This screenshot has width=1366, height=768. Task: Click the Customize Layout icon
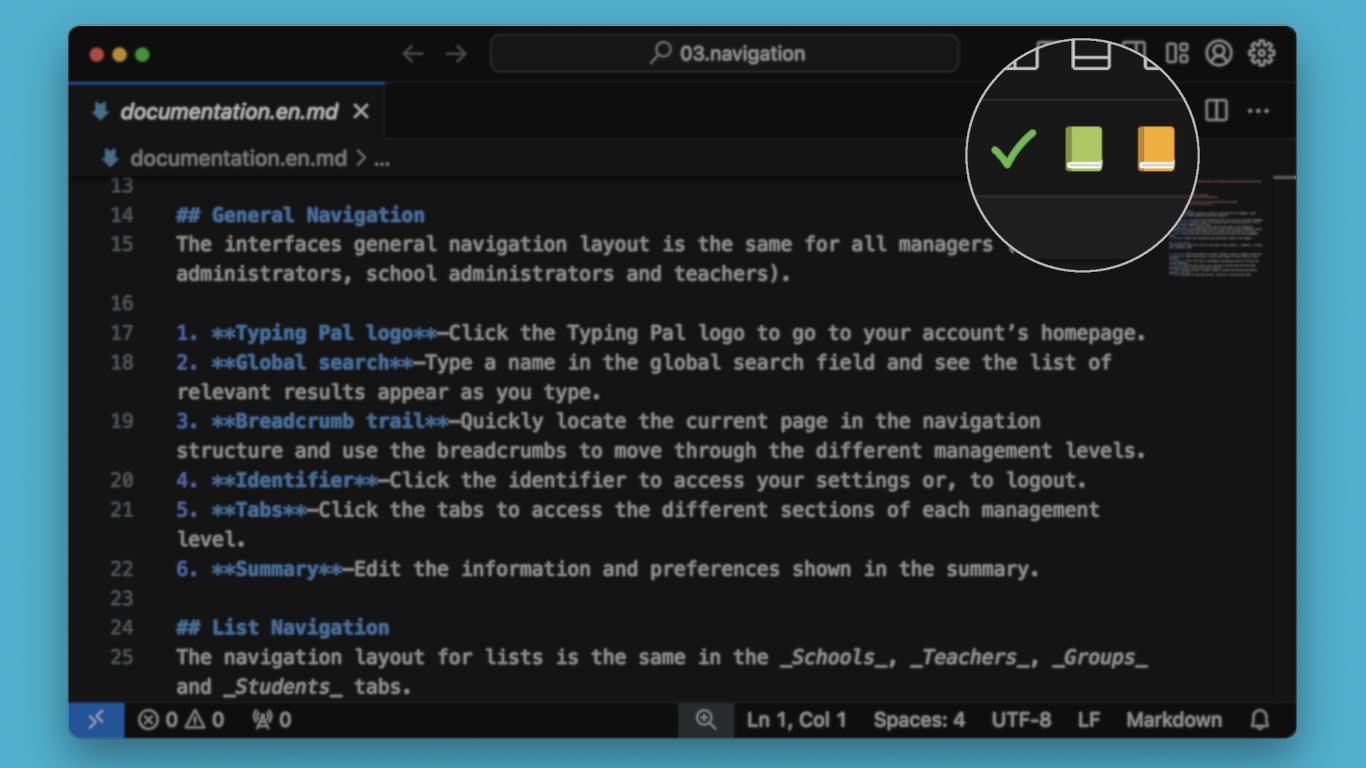pos(1178,53)
